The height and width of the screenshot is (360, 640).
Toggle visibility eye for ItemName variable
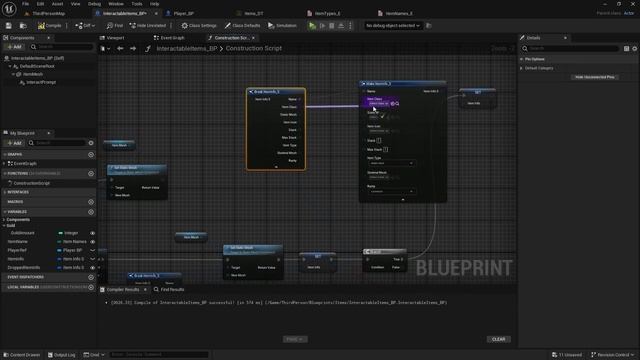pyautogui.click(x=93, y=242)
